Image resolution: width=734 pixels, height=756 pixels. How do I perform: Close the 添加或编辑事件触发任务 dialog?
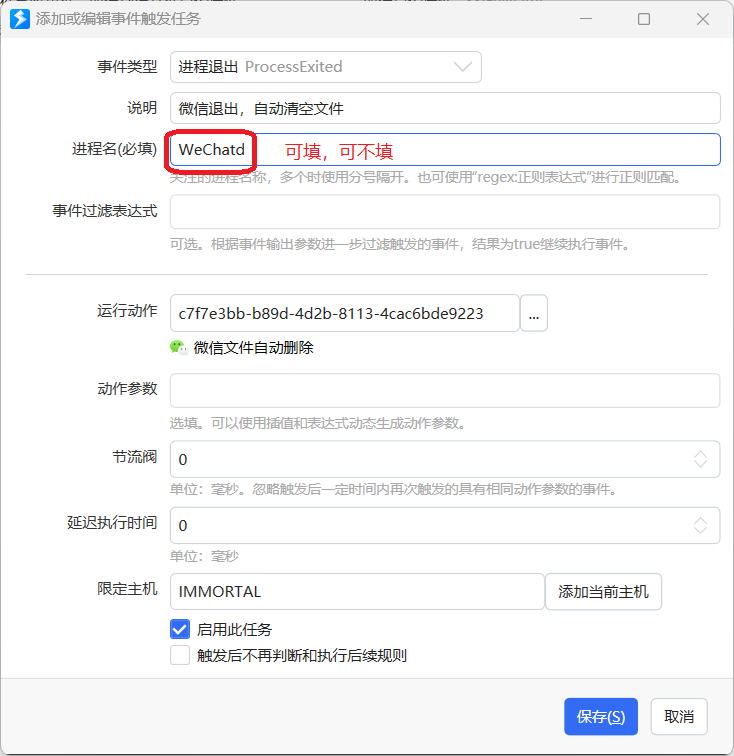point(703,19)
